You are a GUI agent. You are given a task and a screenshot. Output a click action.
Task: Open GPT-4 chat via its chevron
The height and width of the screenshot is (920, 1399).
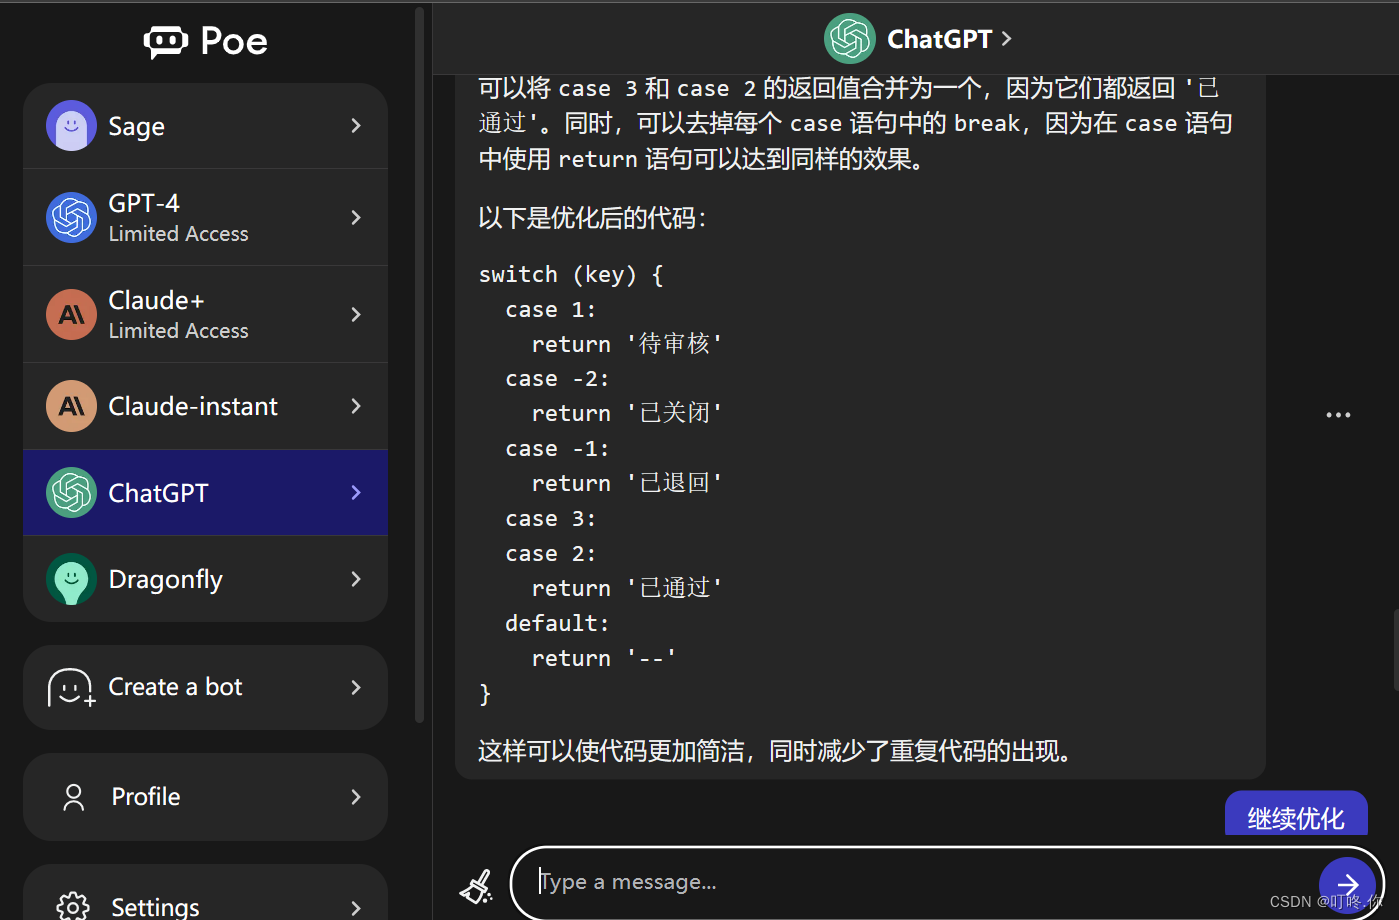pyautogui.click(x=356, y=217)
